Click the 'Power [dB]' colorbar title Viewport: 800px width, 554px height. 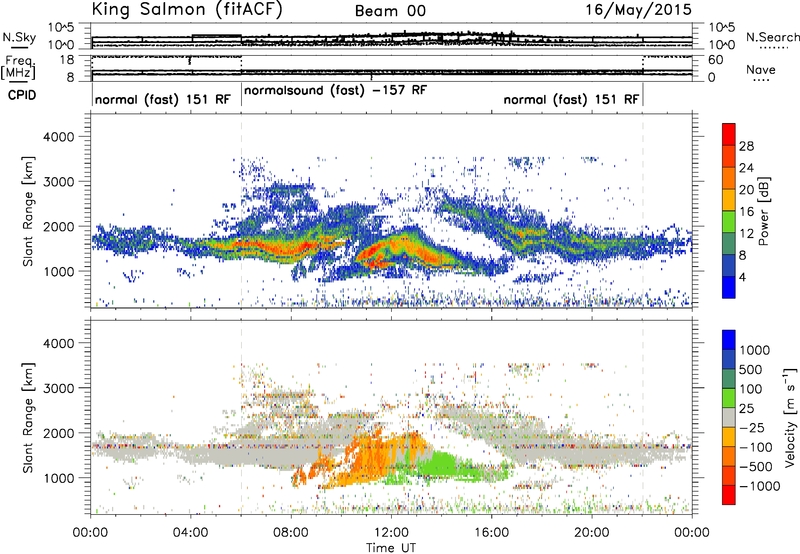tap(764, 211)
